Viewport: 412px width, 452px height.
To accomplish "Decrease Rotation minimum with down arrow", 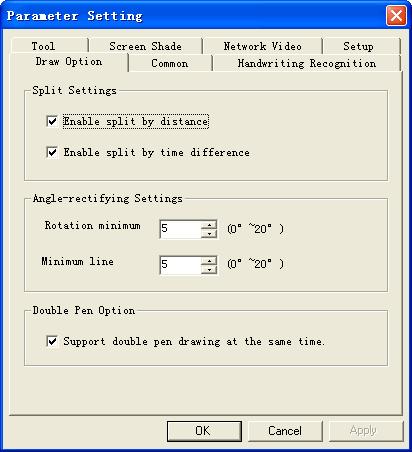I will pyautogui.click(x=209, y=233).
